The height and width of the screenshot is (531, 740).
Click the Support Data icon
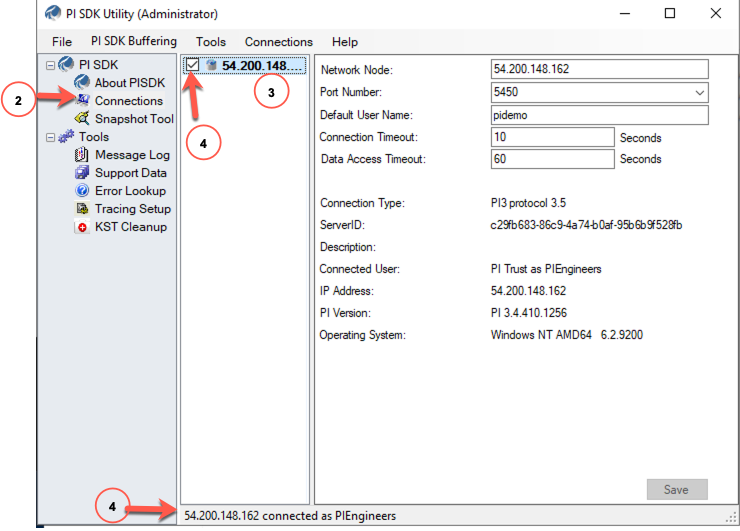pos(84,173)
